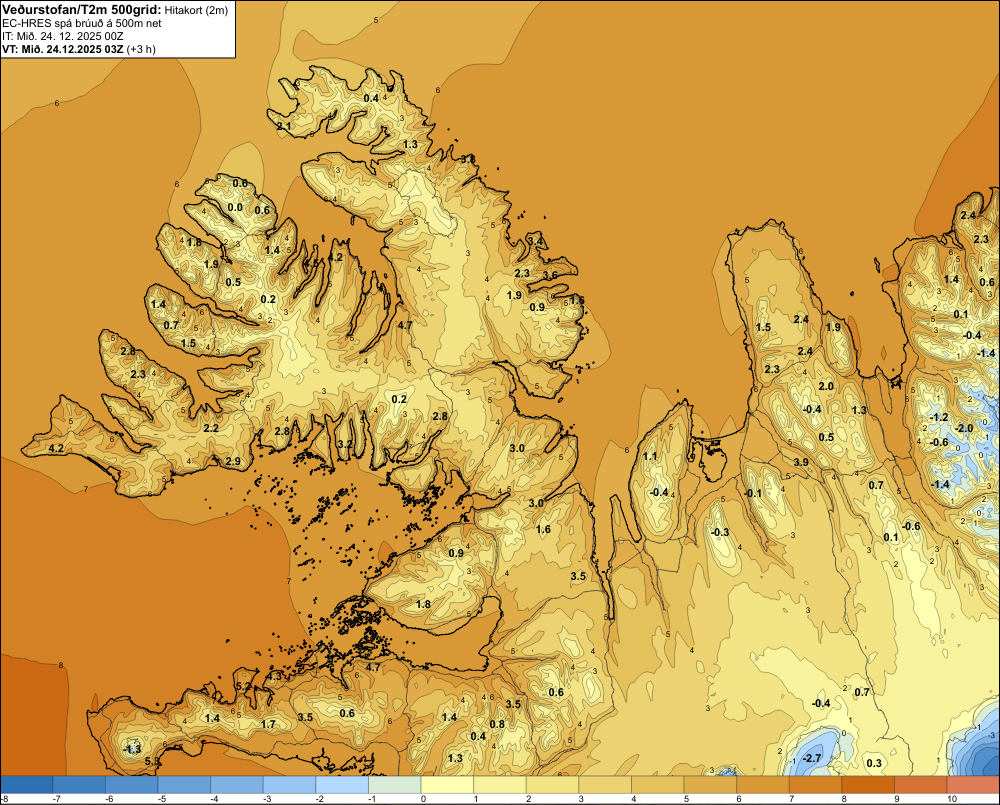Click the initial time "IT: Mið. 24. 12. 2025 00Z"
This screenshot has width=1000, height=805.
[64, 36]
